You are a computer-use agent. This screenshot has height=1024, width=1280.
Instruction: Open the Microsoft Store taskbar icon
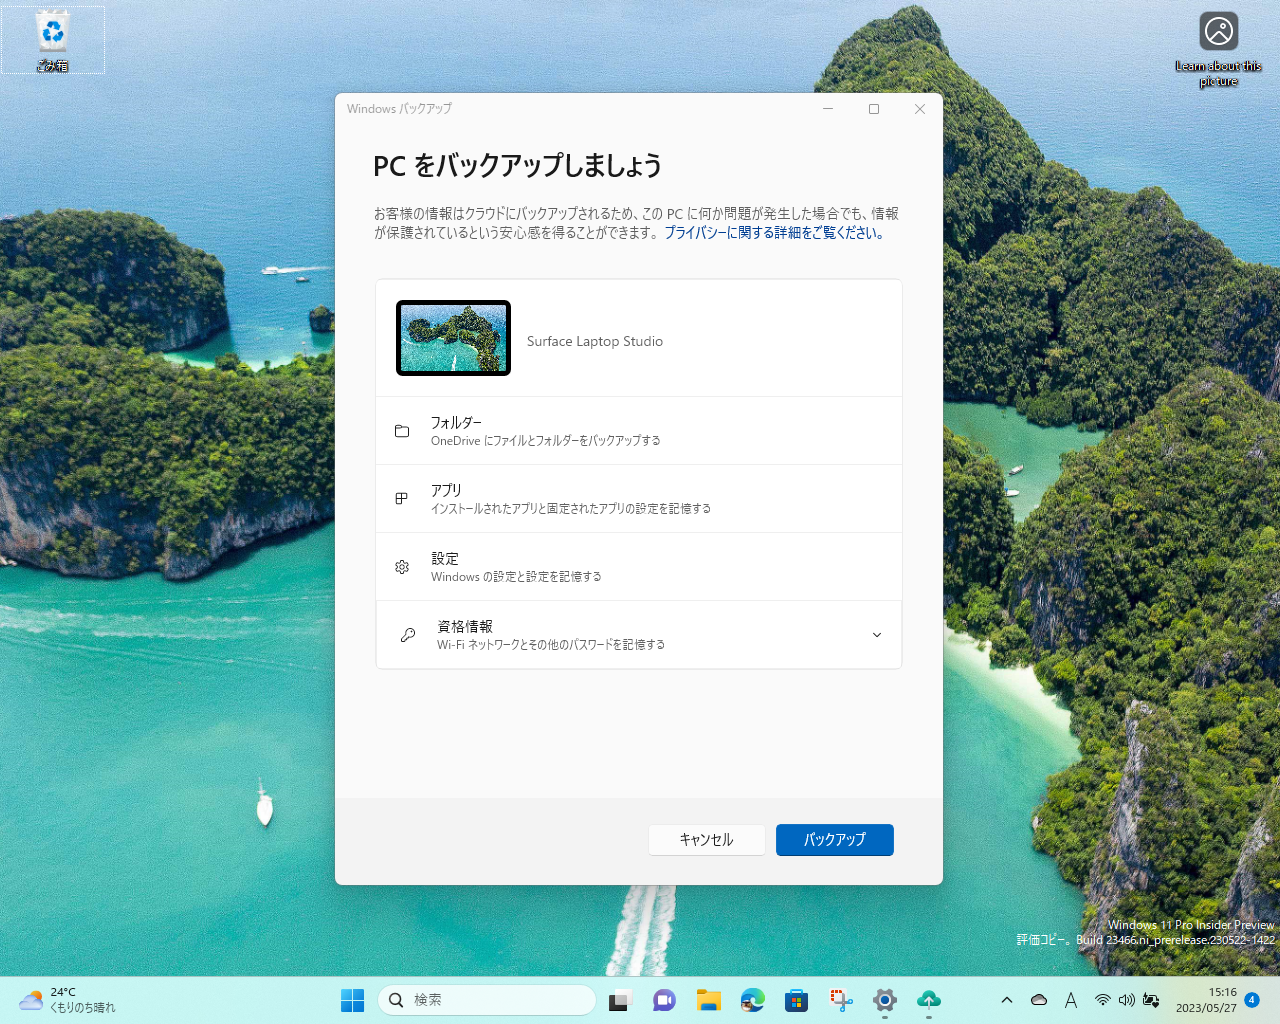click(796, 1000)
